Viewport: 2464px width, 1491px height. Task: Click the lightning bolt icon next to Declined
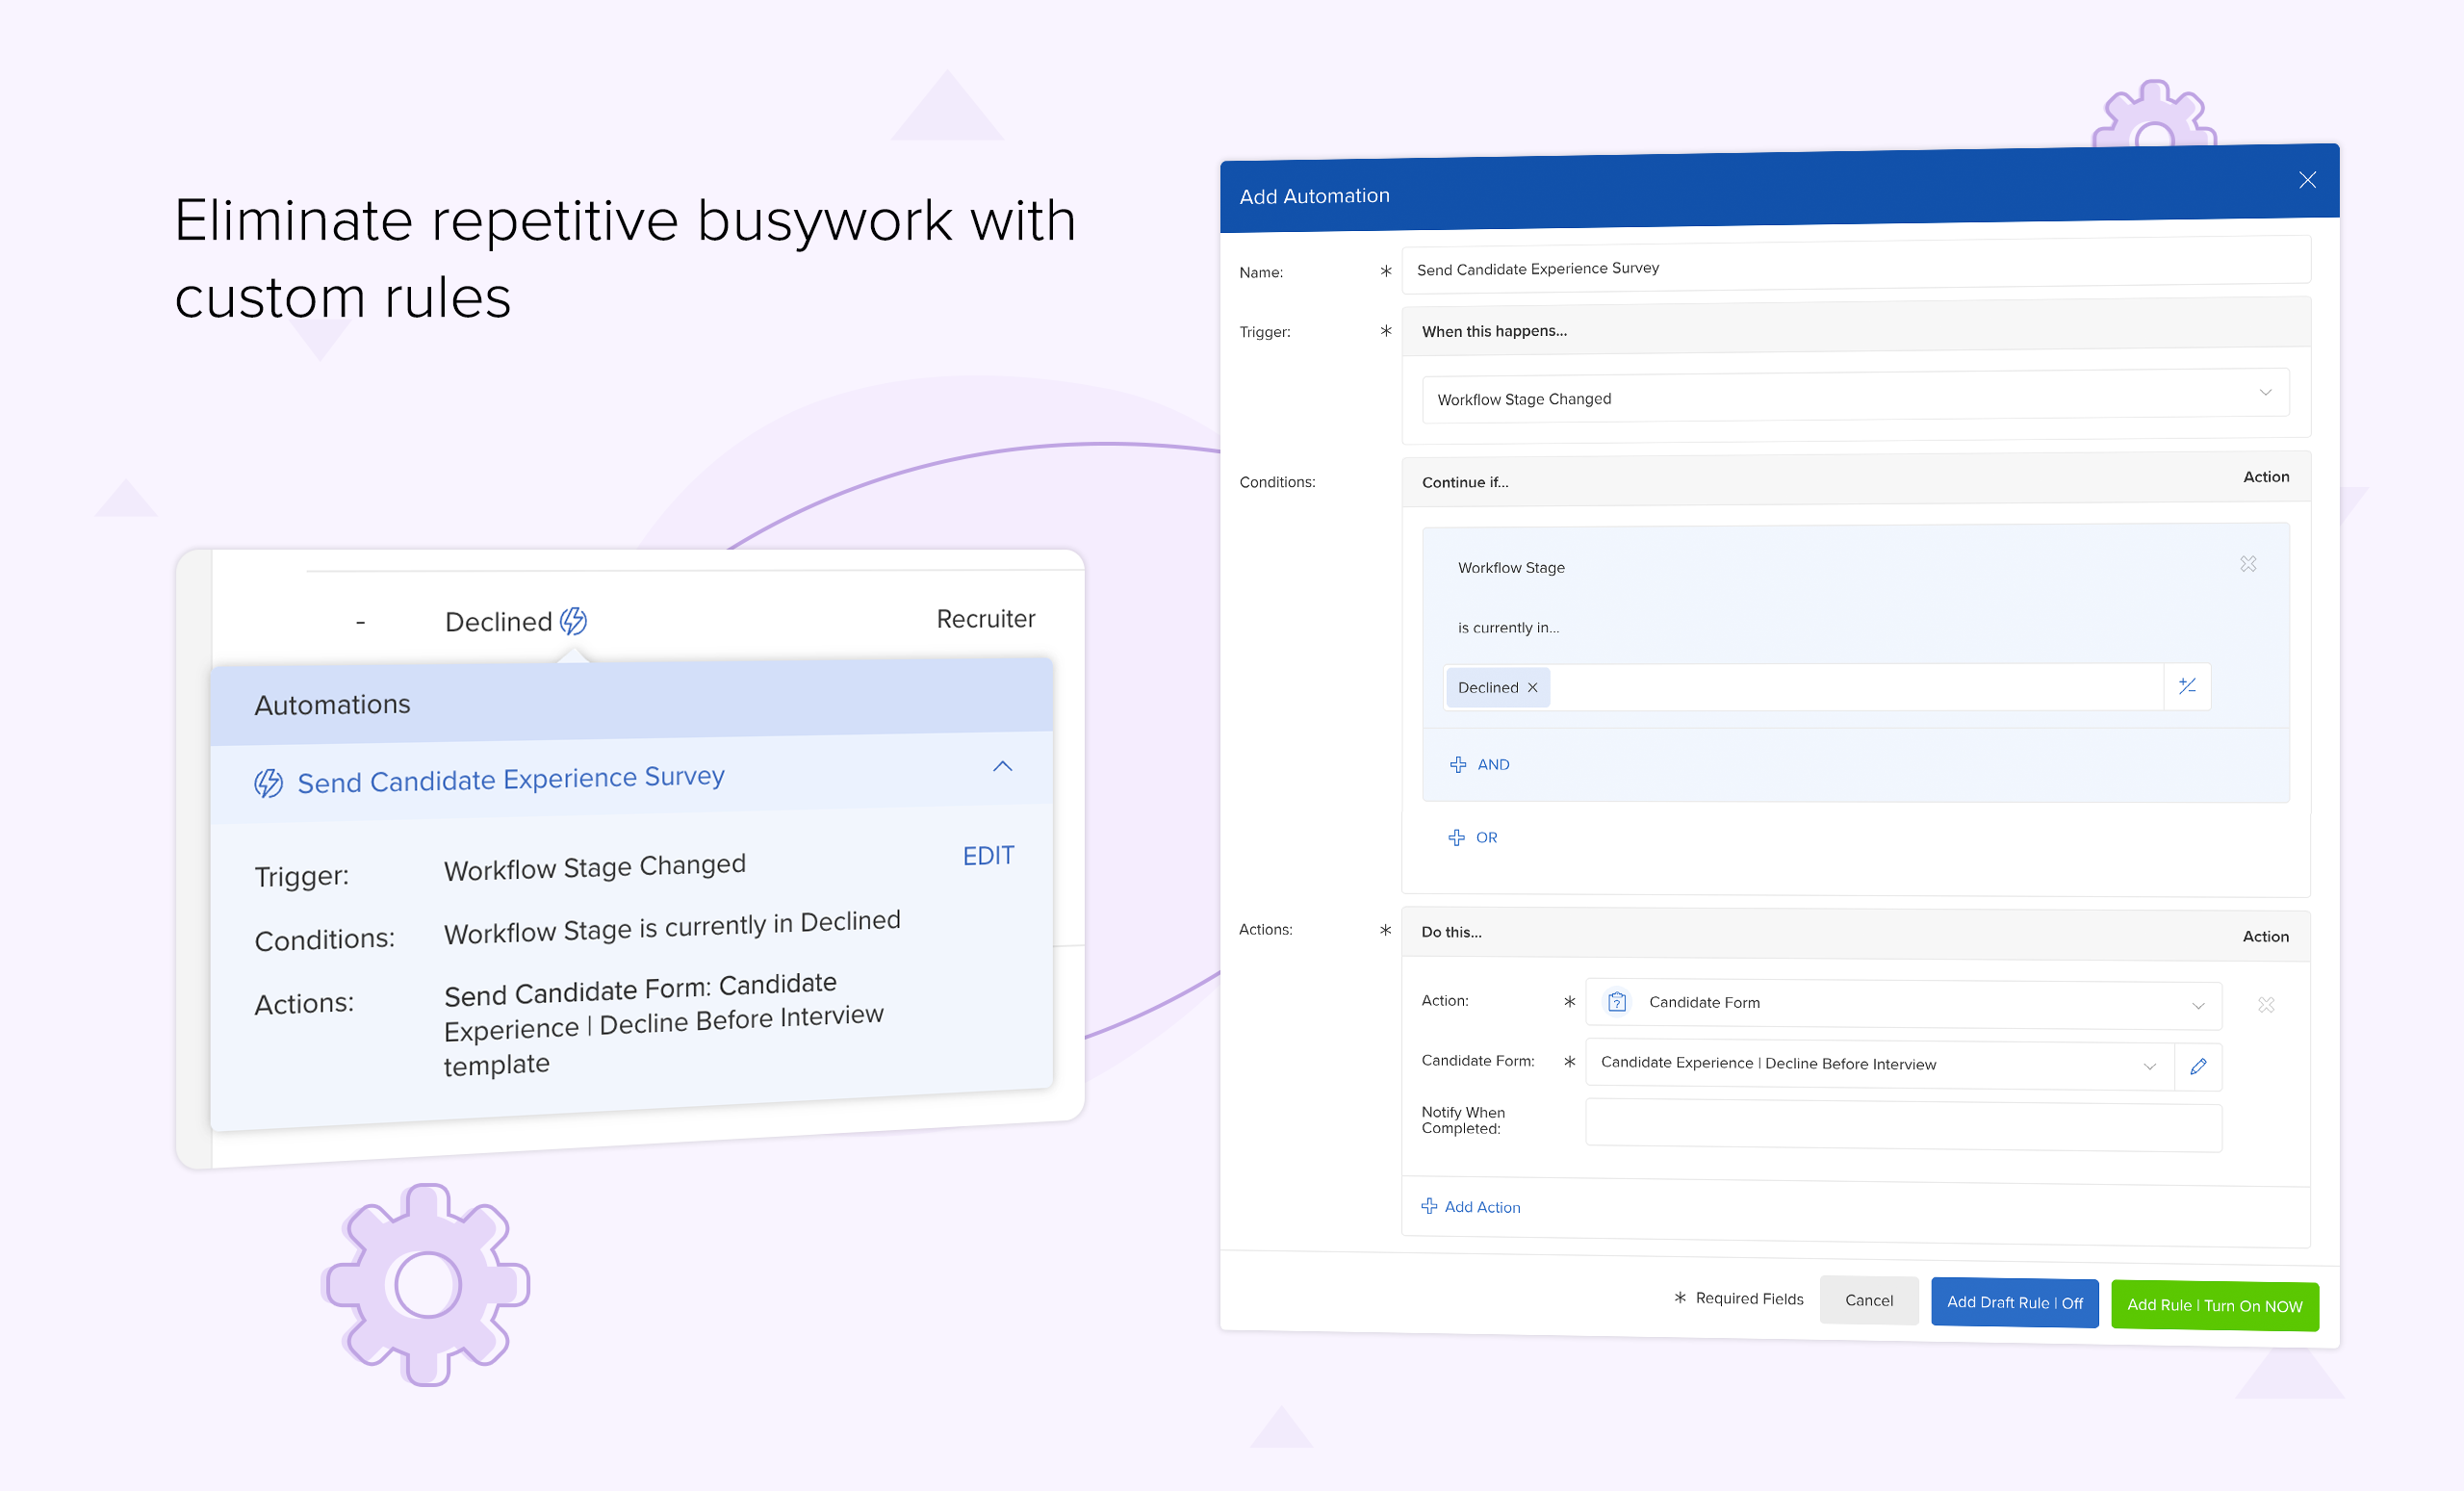(573, 620)
